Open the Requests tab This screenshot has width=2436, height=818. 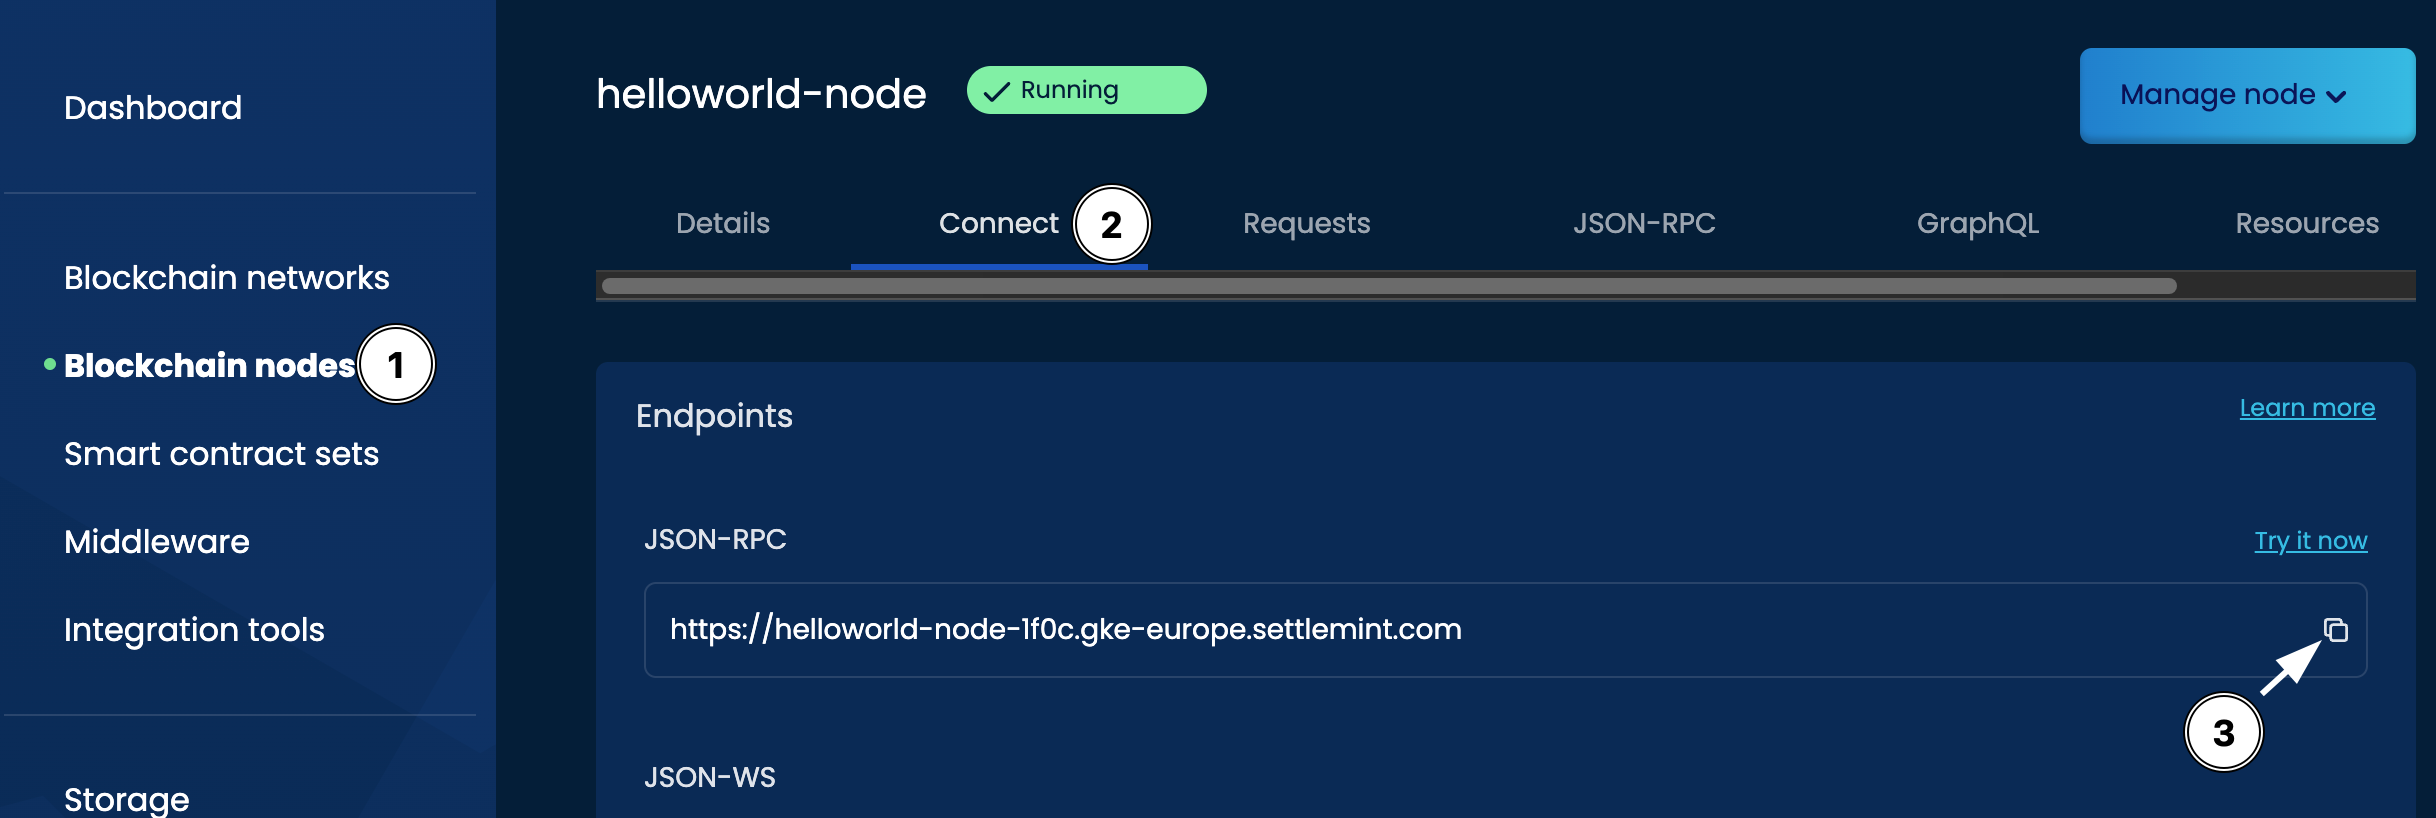pos(1306,223)
